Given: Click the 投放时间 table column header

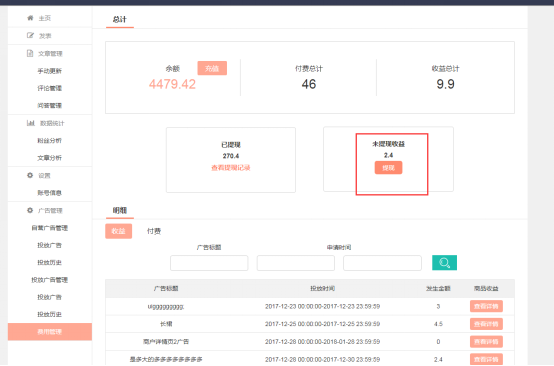Looking at the screenshot, I should 323,289.
